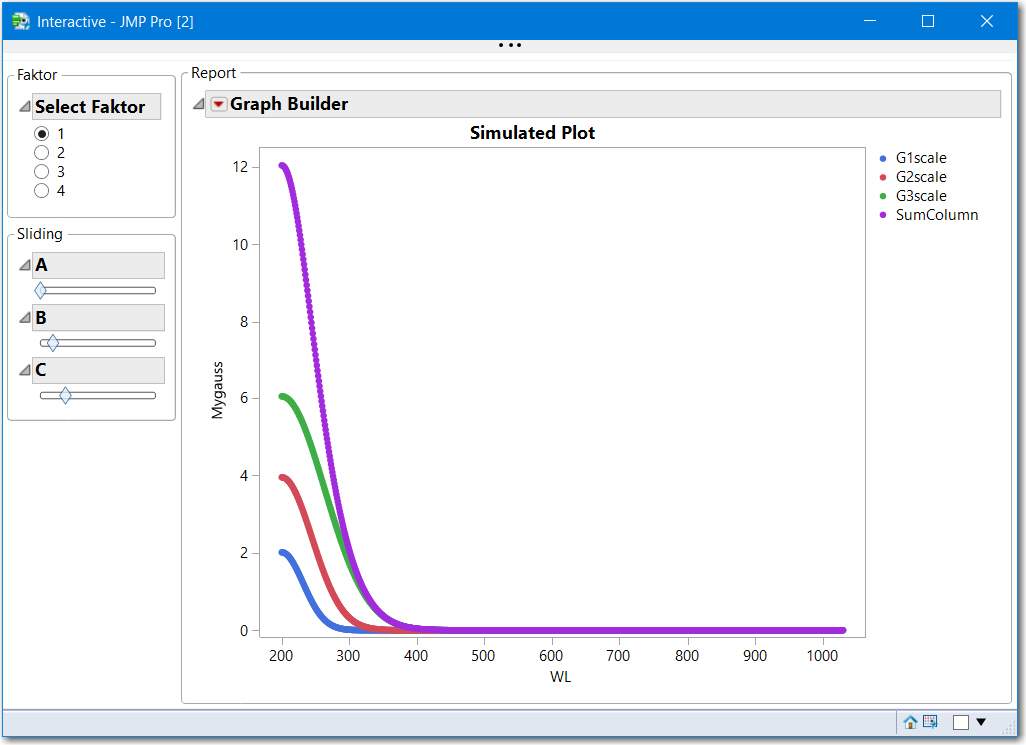Select Faktor option 4

coord(42,190)
